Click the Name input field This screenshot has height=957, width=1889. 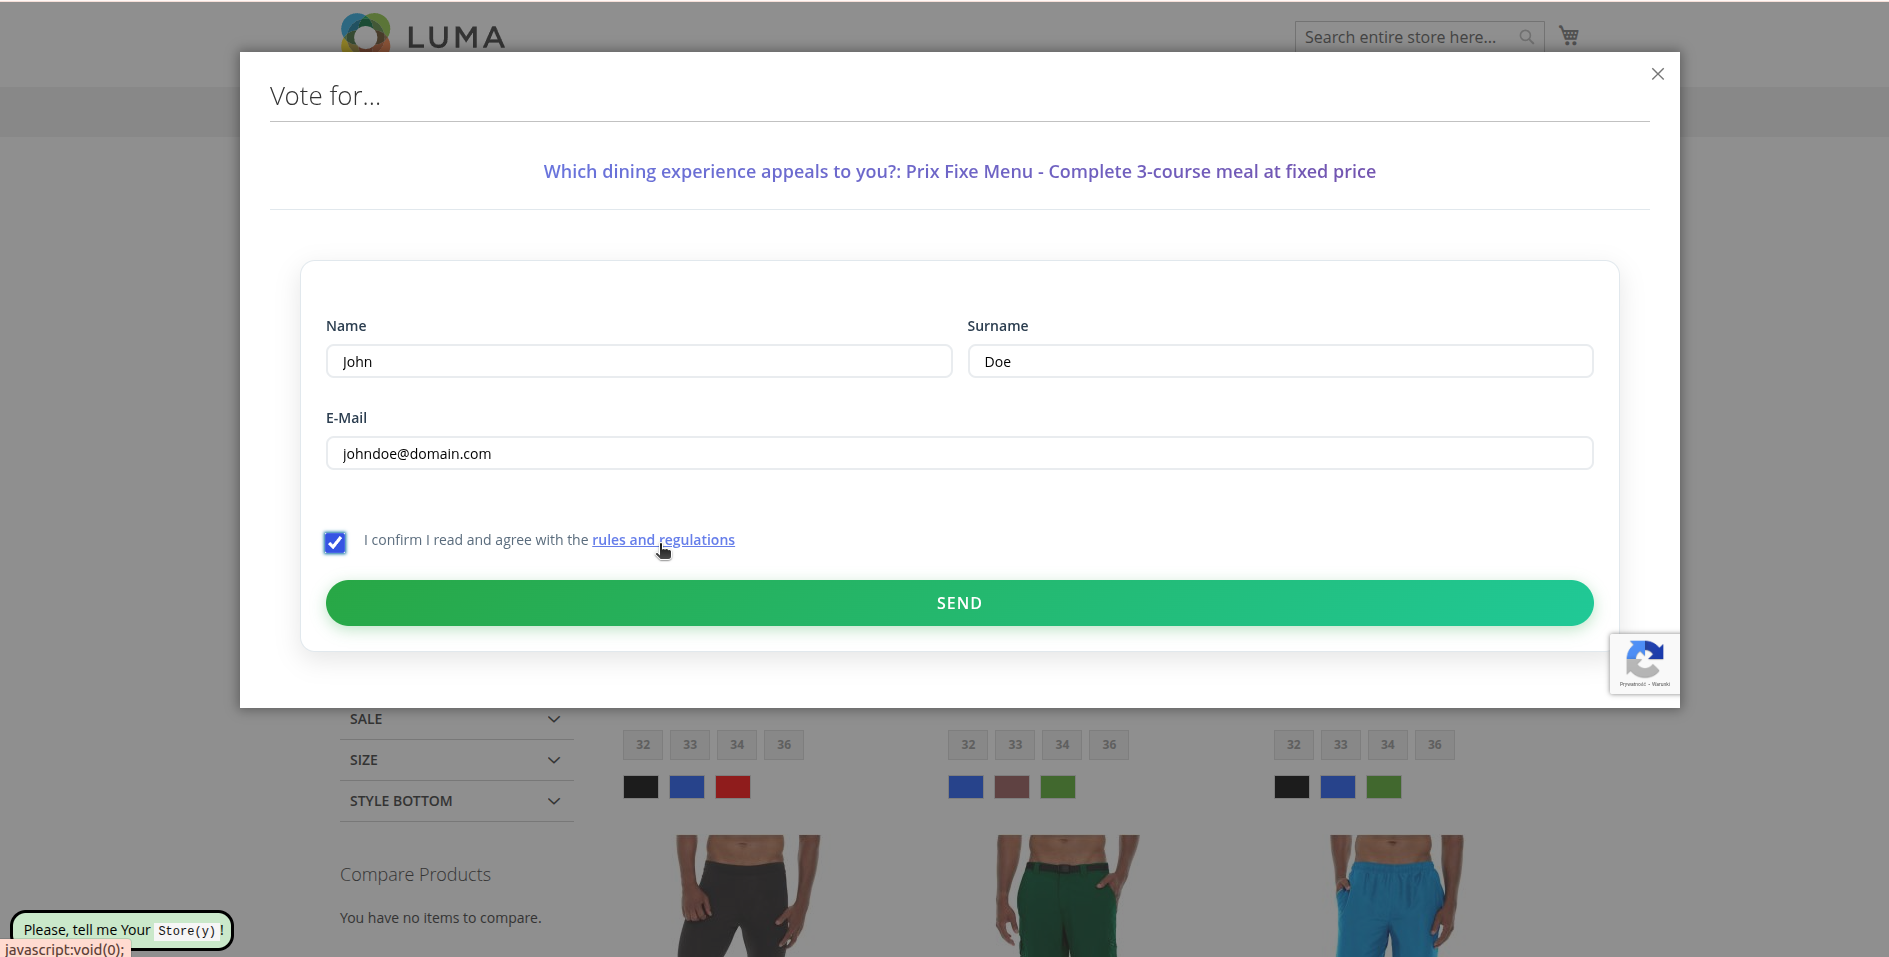638,361
